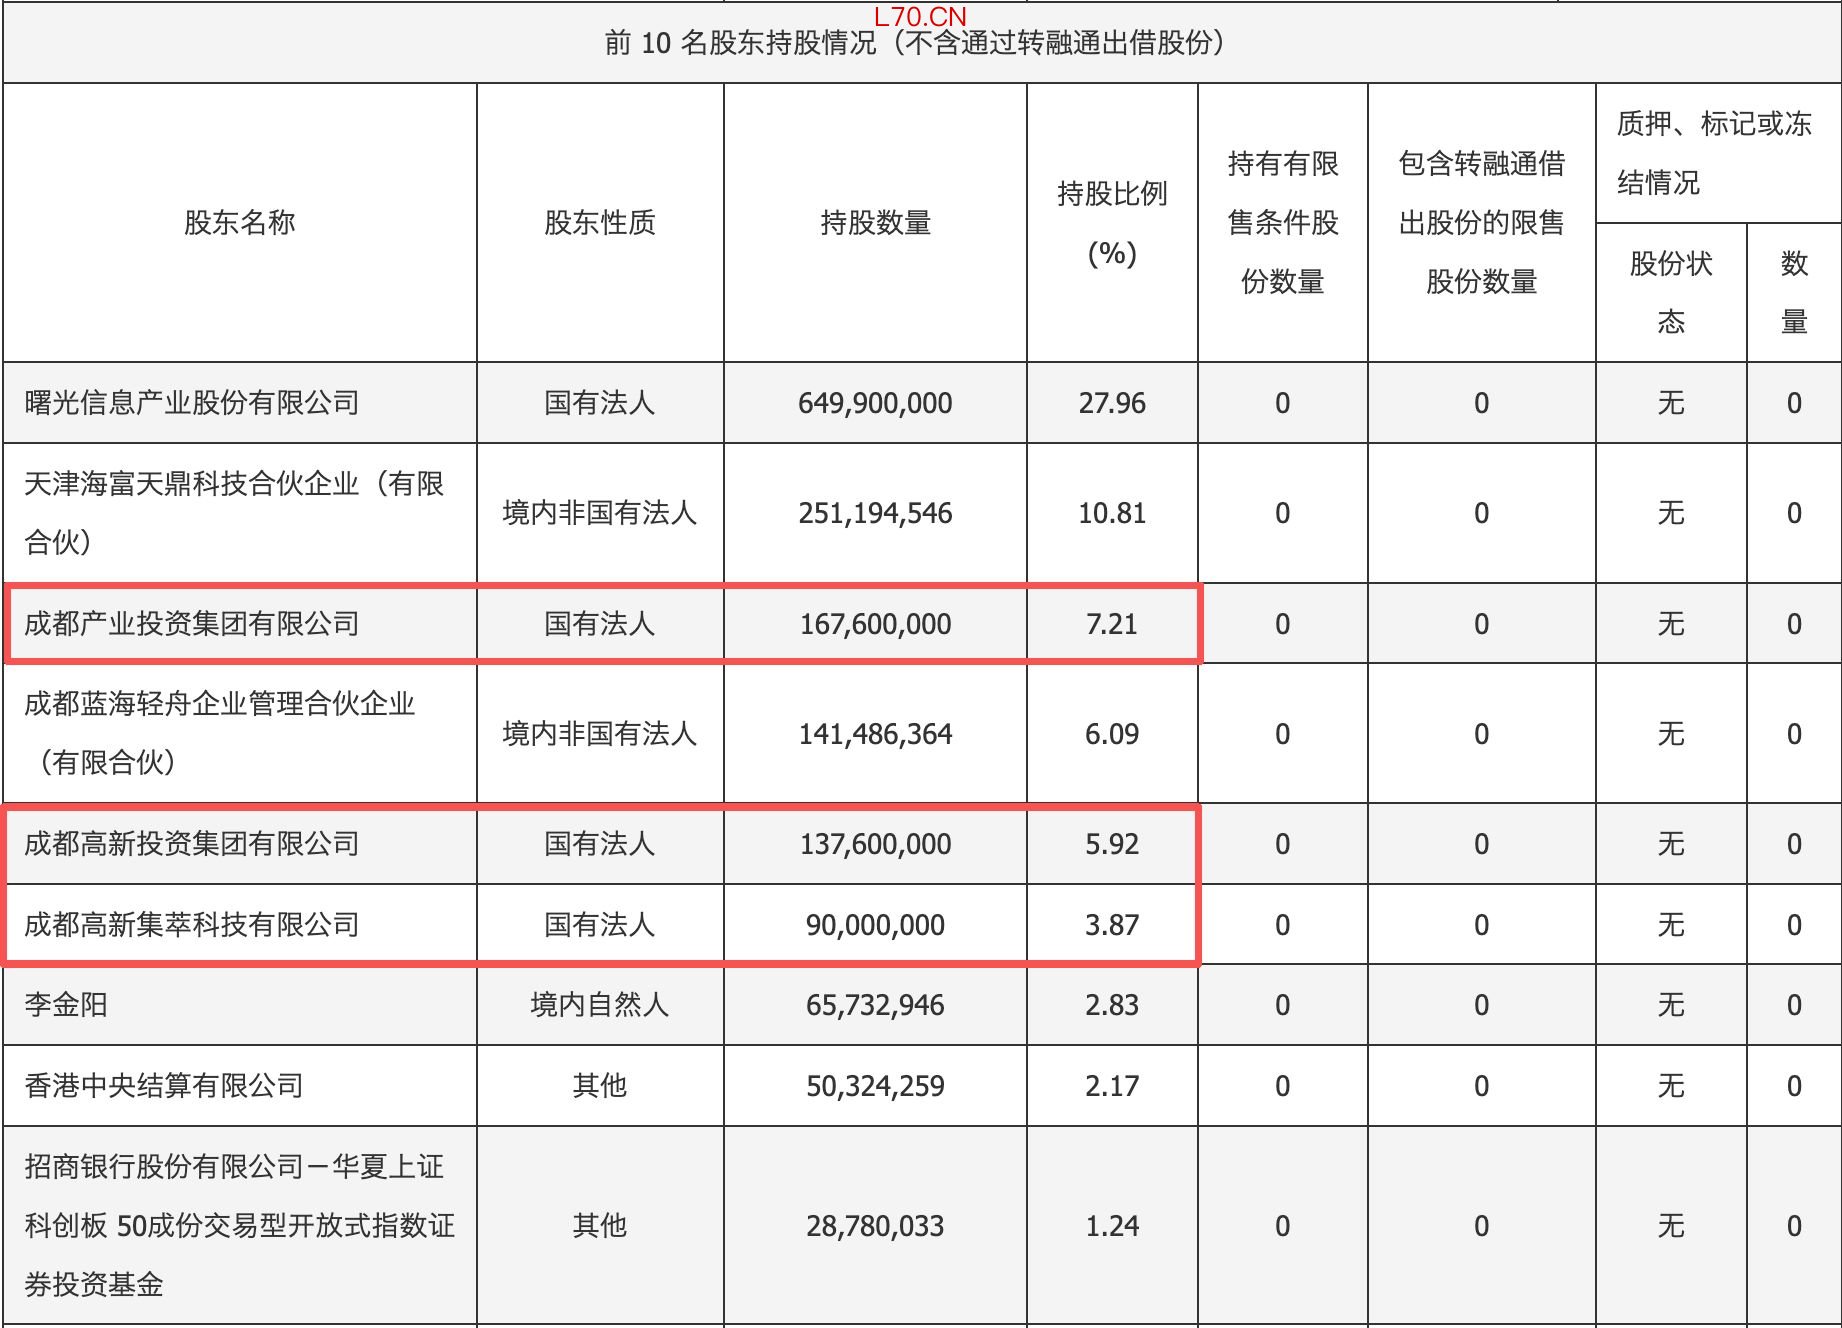Click the share count 649,900,000
The width and height of the screenshot is (1842, 1328).
[x=875, y=403]
